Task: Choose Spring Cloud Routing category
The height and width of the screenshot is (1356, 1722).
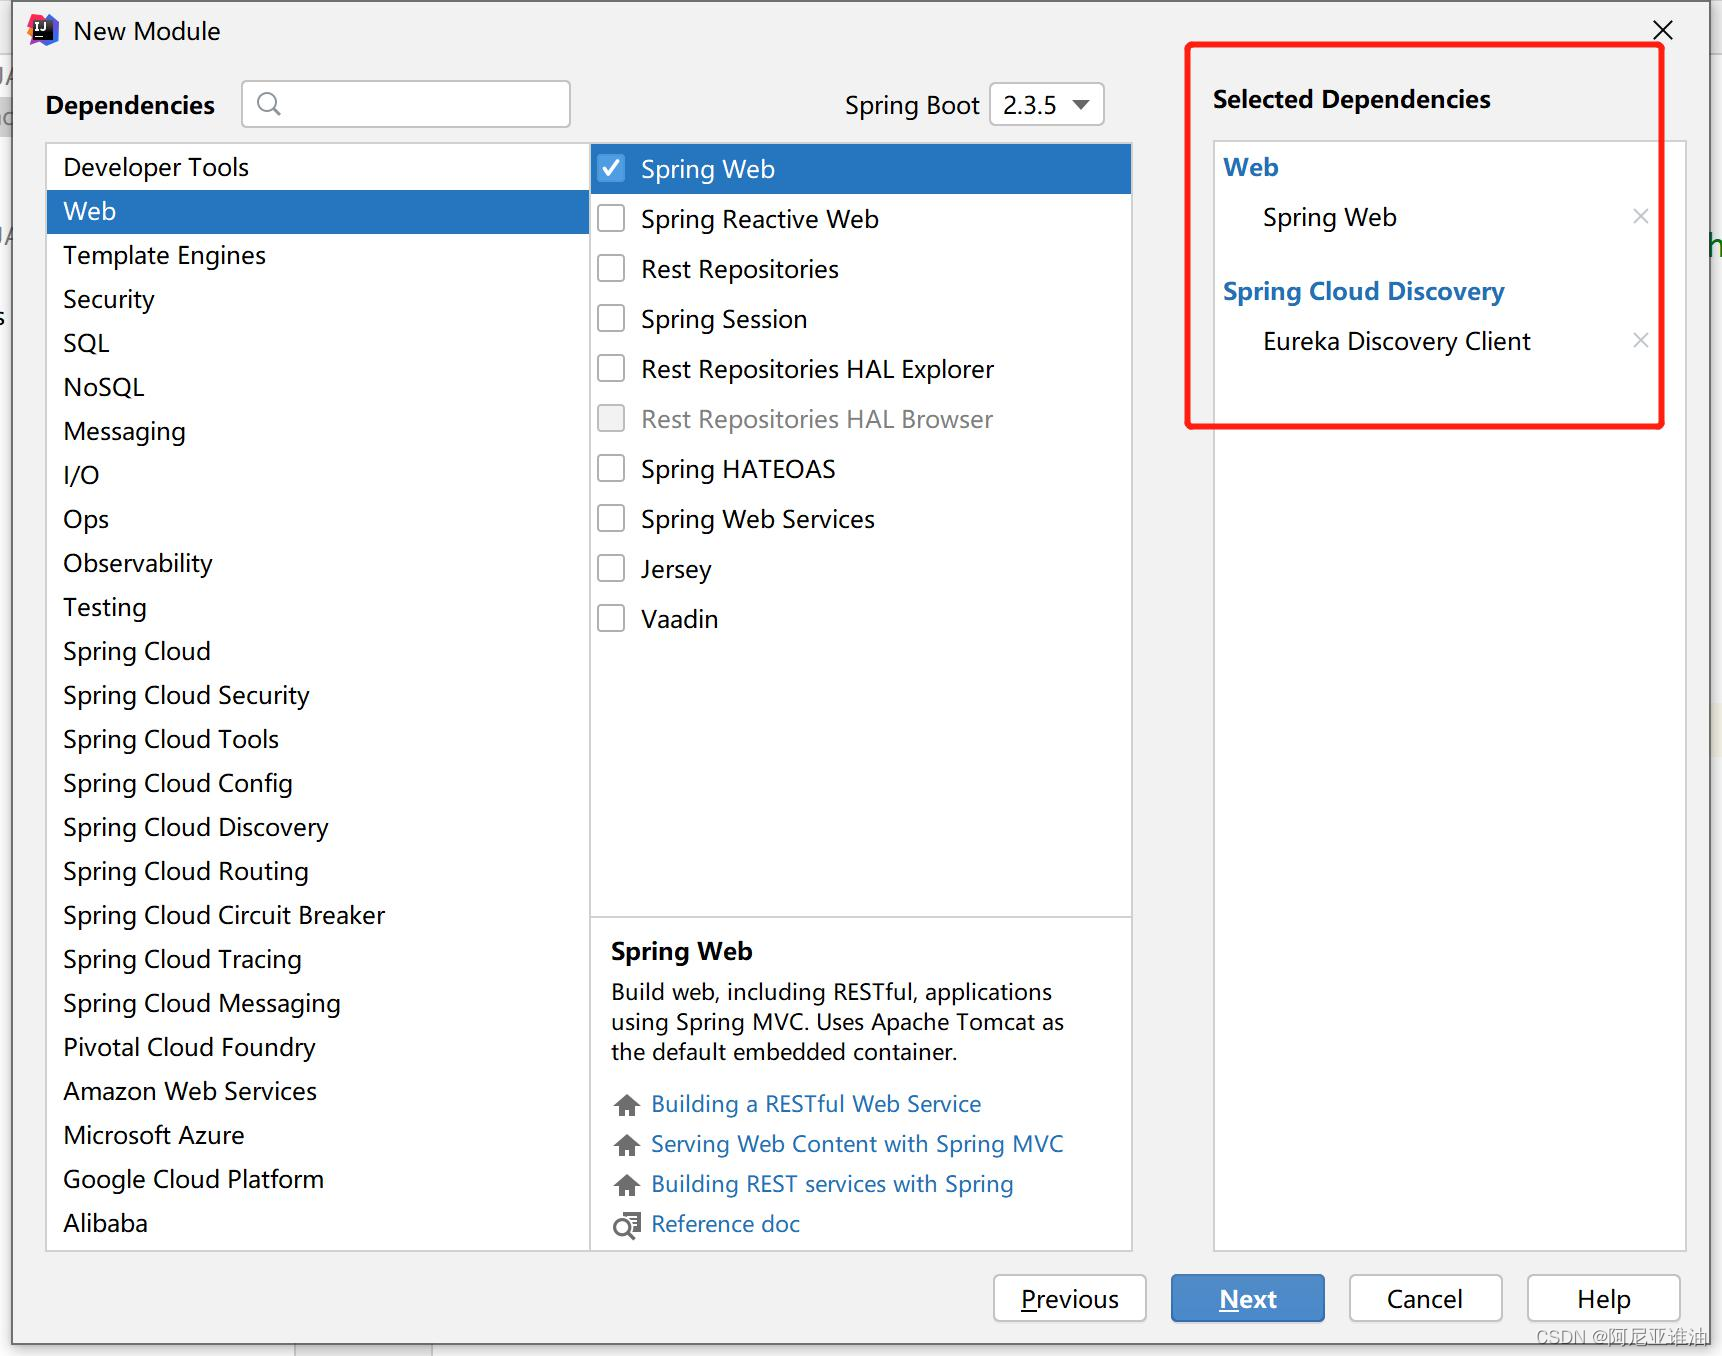Action: [x=318, y=871]
